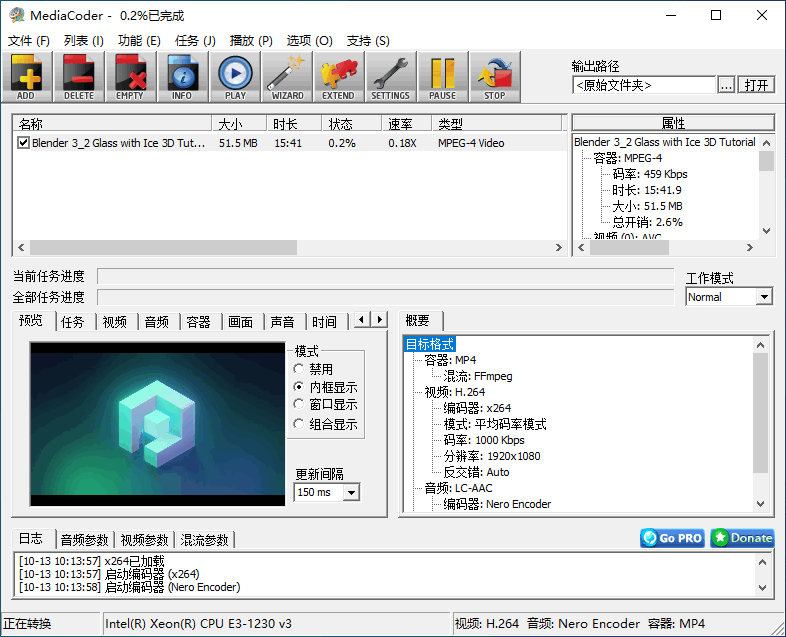Open the EXTEND puzzle icon
The image size is (786, 637).
pyautogui.click(x=338, y=77)
